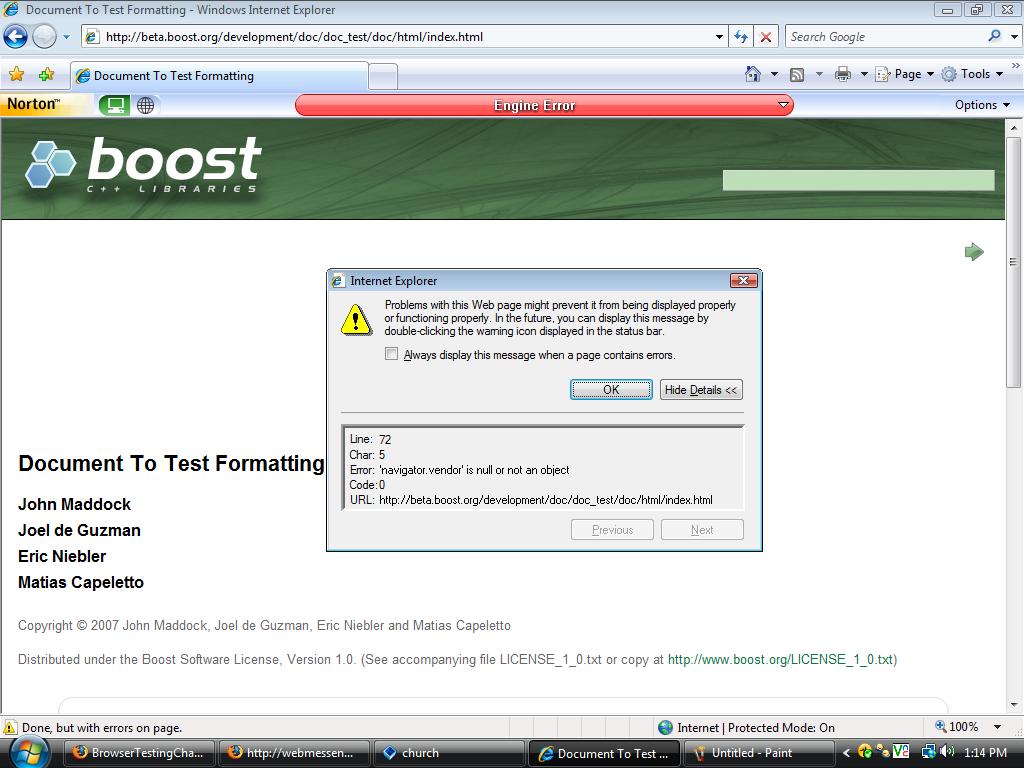Click the search magnifier icon
The image size is (1024, 768).
click(994, 37)
